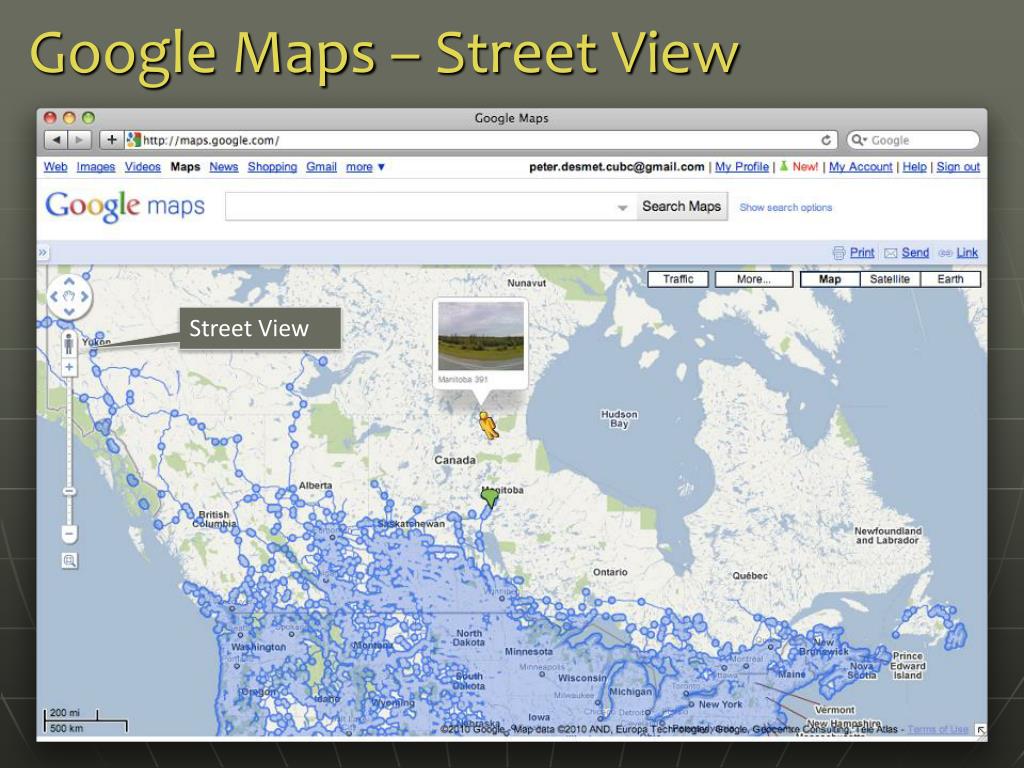Click the browser URL address field
1024x768 pixels.
pos(480,140)
